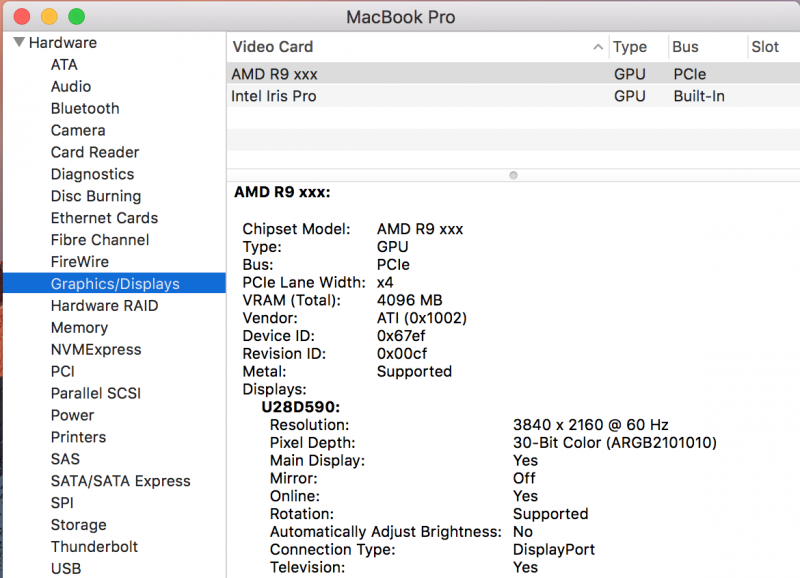
Task: Select the AMD R9 xxx video card row
Action: pos(513,74)
